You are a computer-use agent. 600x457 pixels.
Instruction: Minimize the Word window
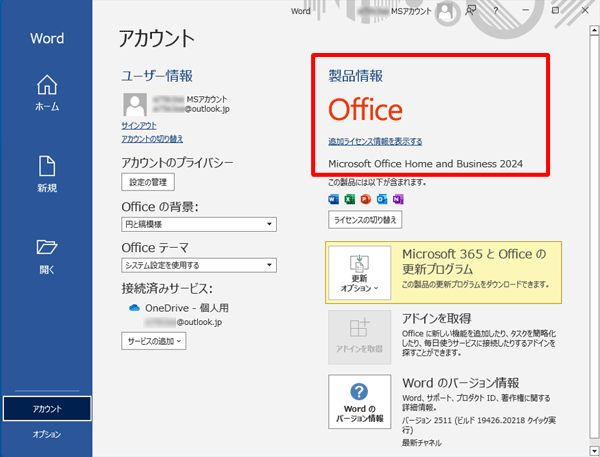(525, 10)
